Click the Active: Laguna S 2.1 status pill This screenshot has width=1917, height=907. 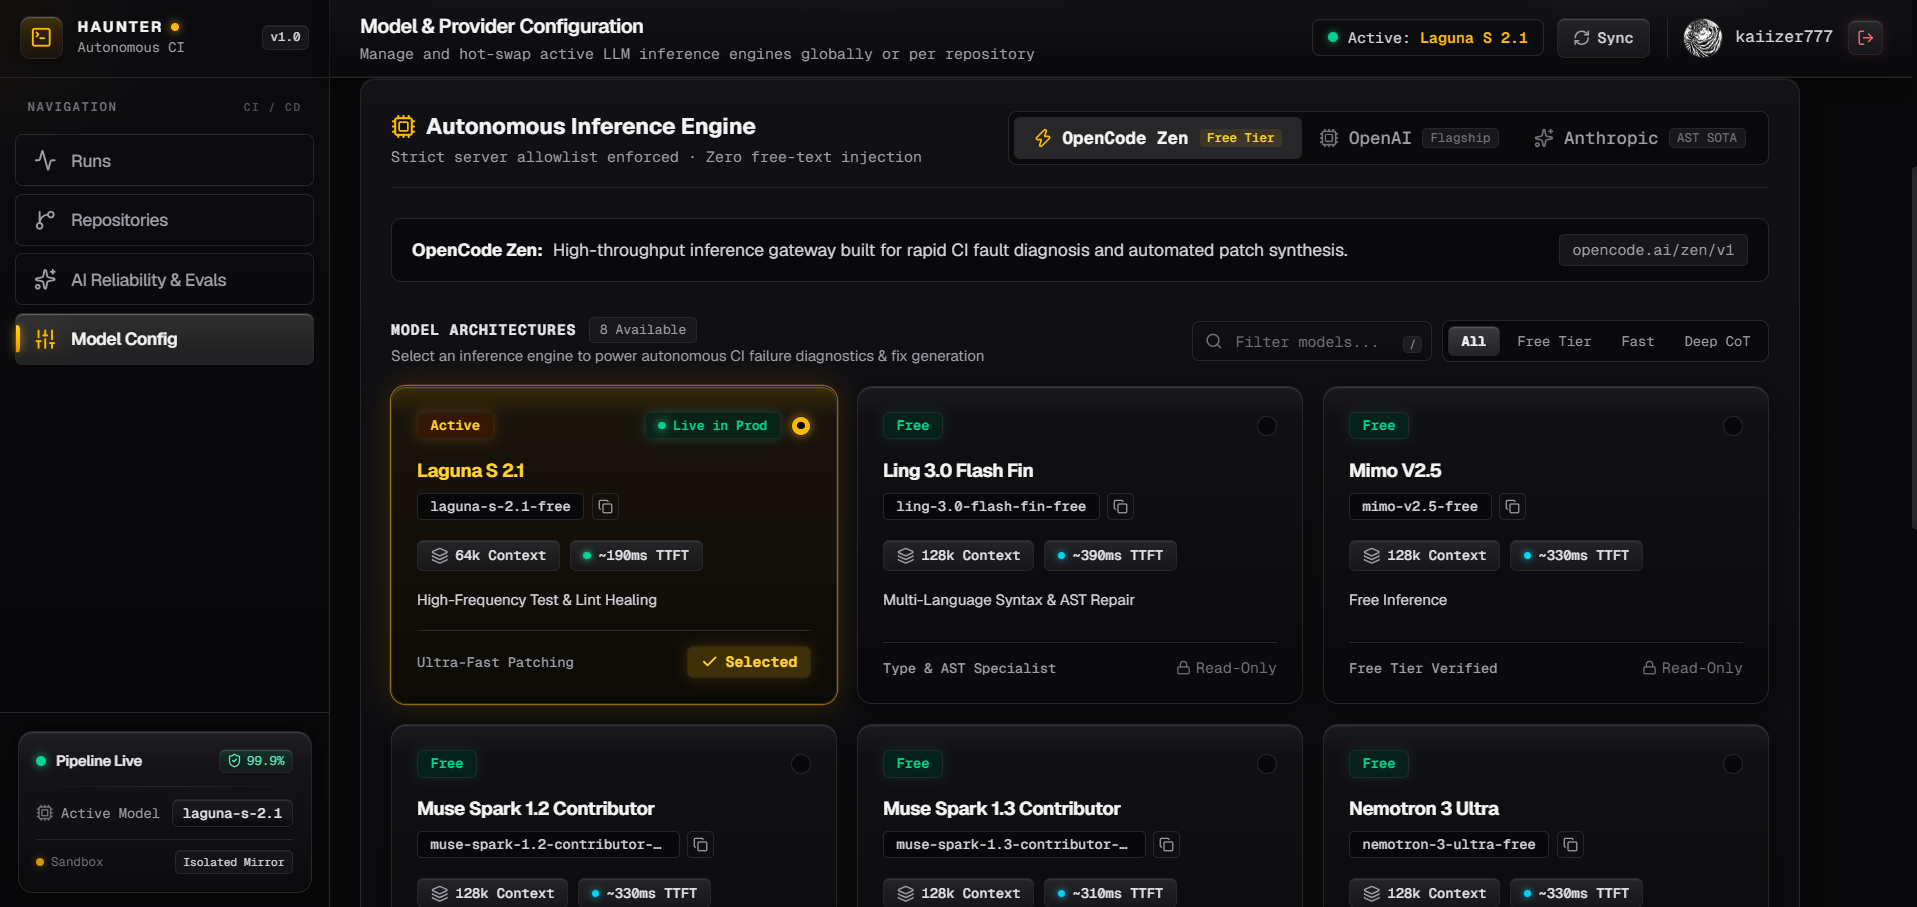(1427, 38)
